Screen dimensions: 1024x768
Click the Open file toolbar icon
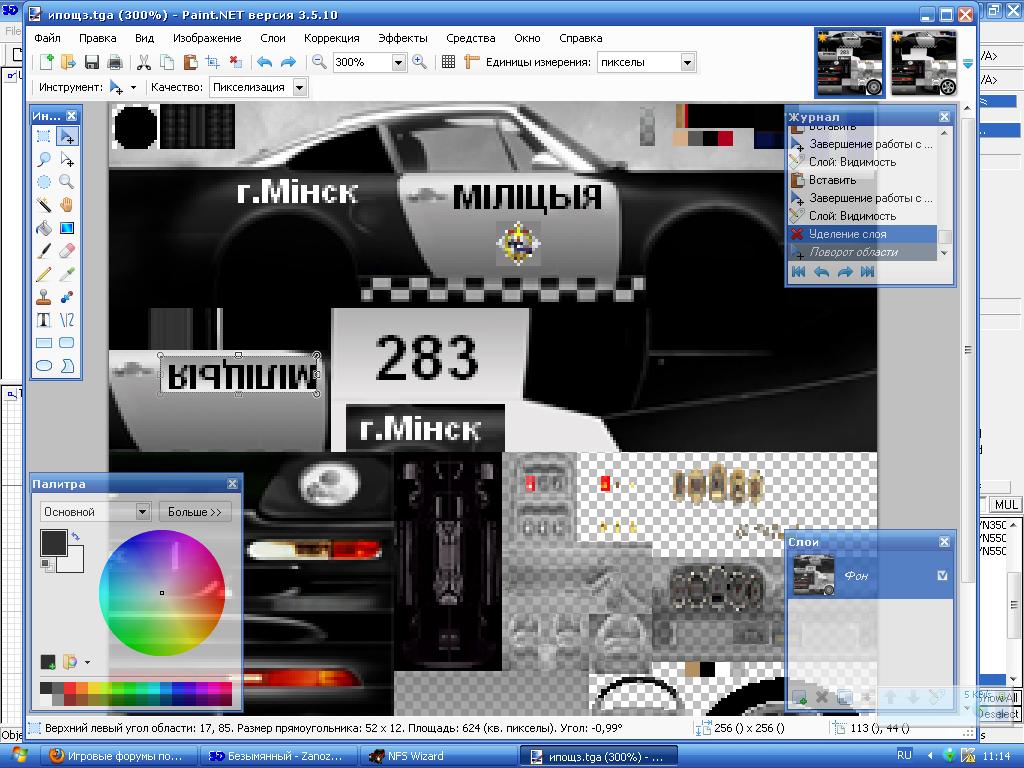click(68, 62)
